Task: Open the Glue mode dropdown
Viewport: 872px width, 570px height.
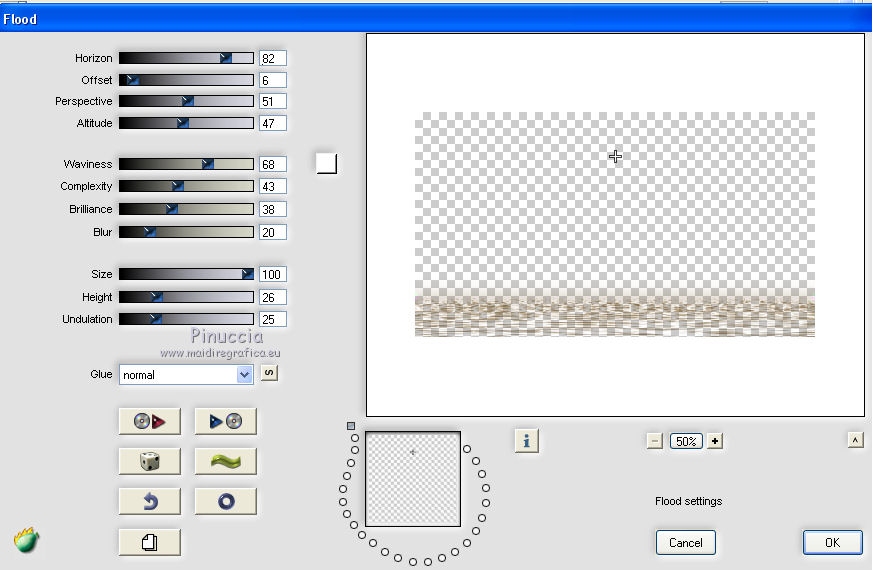Action: point(186,375)
